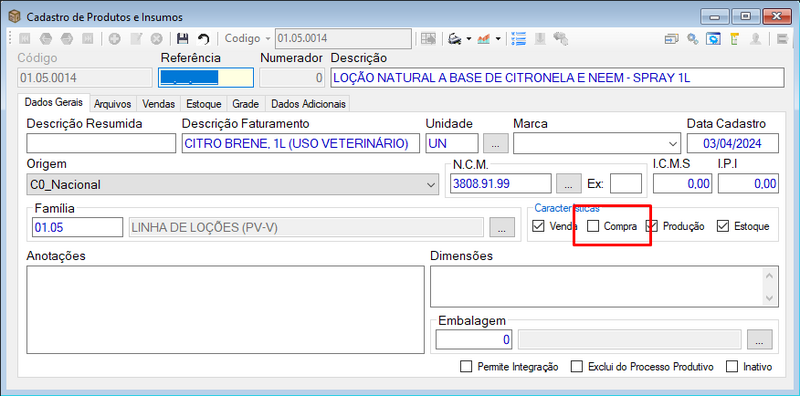Click the grayed download arrow icon
Viewport: 800px width, 396px height.
point(540,39)
